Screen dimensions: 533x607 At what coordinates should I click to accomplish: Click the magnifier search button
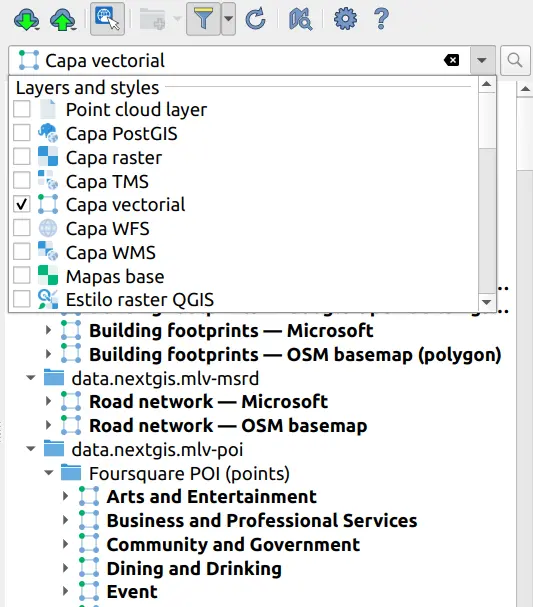(515, 60)
